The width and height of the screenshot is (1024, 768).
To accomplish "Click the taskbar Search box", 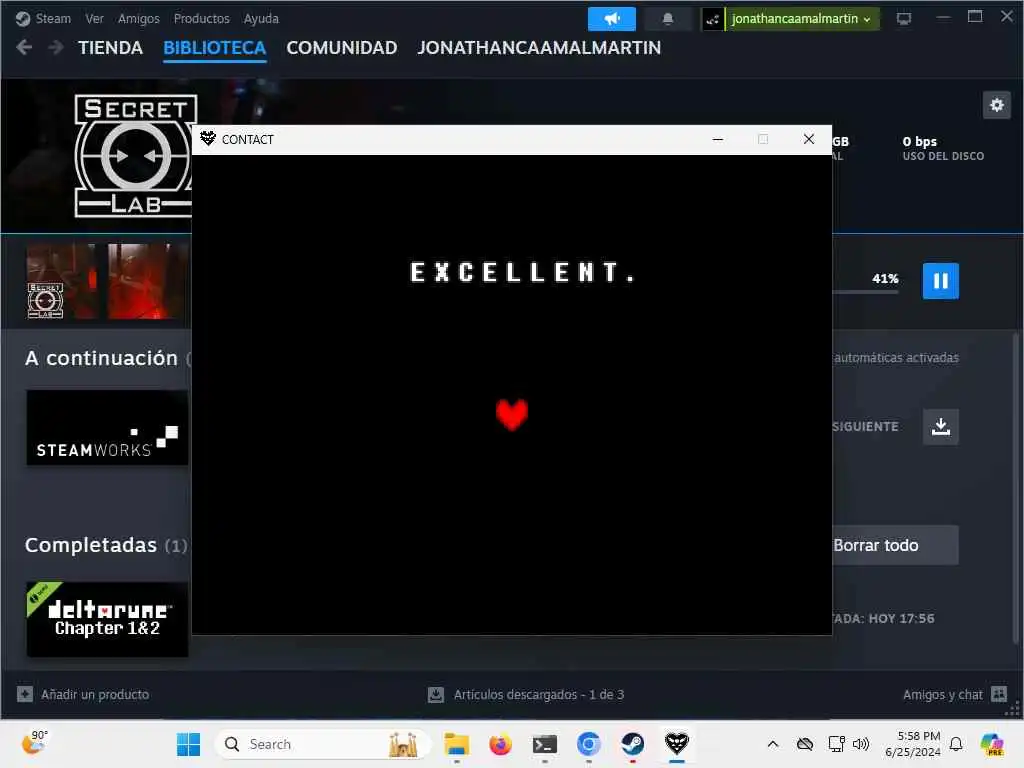I will (x=323, y=744).
